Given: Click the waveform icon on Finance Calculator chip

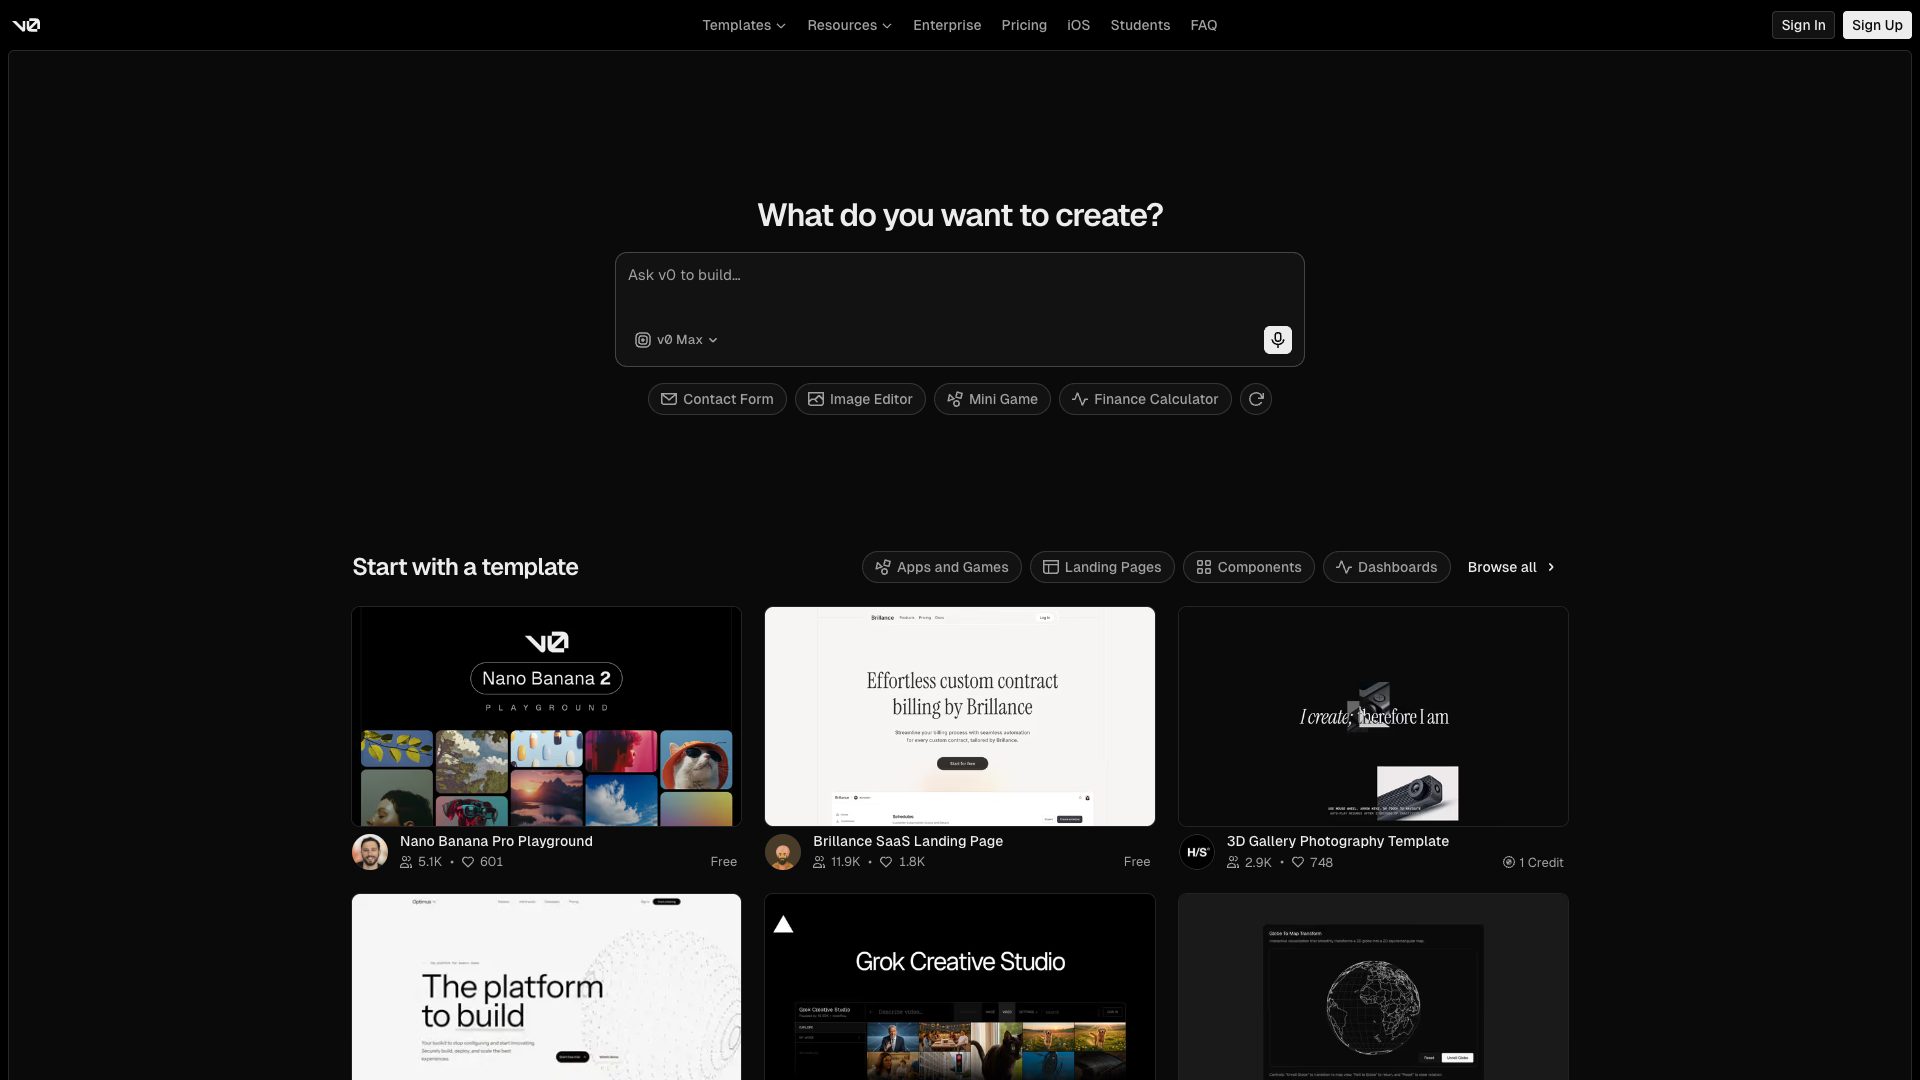Looking at the screenshot, I should pos(1080,399).
